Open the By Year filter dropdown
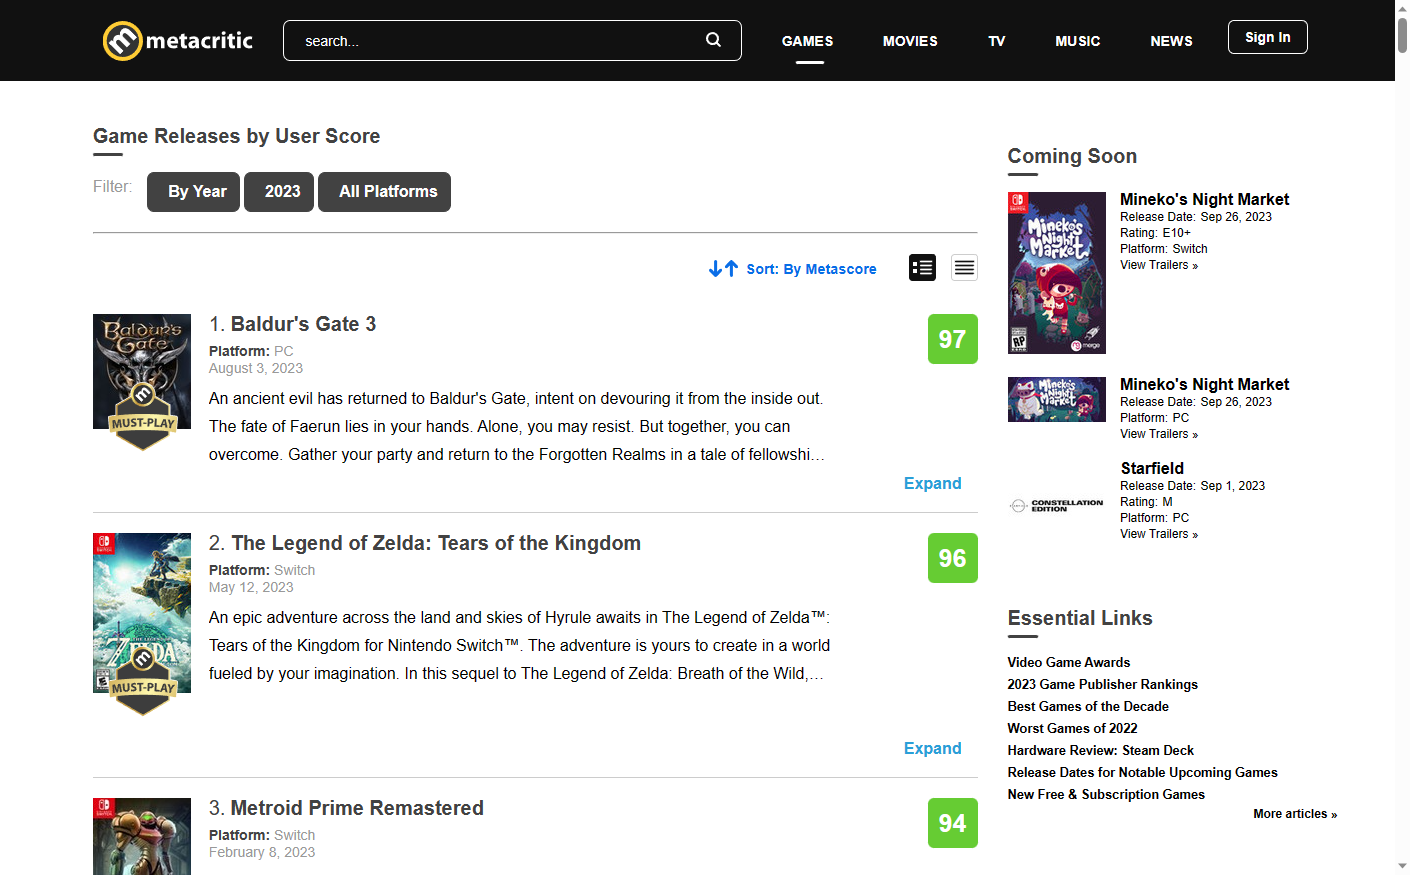 pos(193,192)
